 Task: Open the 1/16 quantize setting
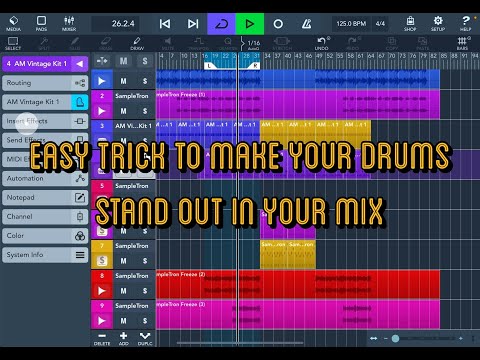pos(253,44)
